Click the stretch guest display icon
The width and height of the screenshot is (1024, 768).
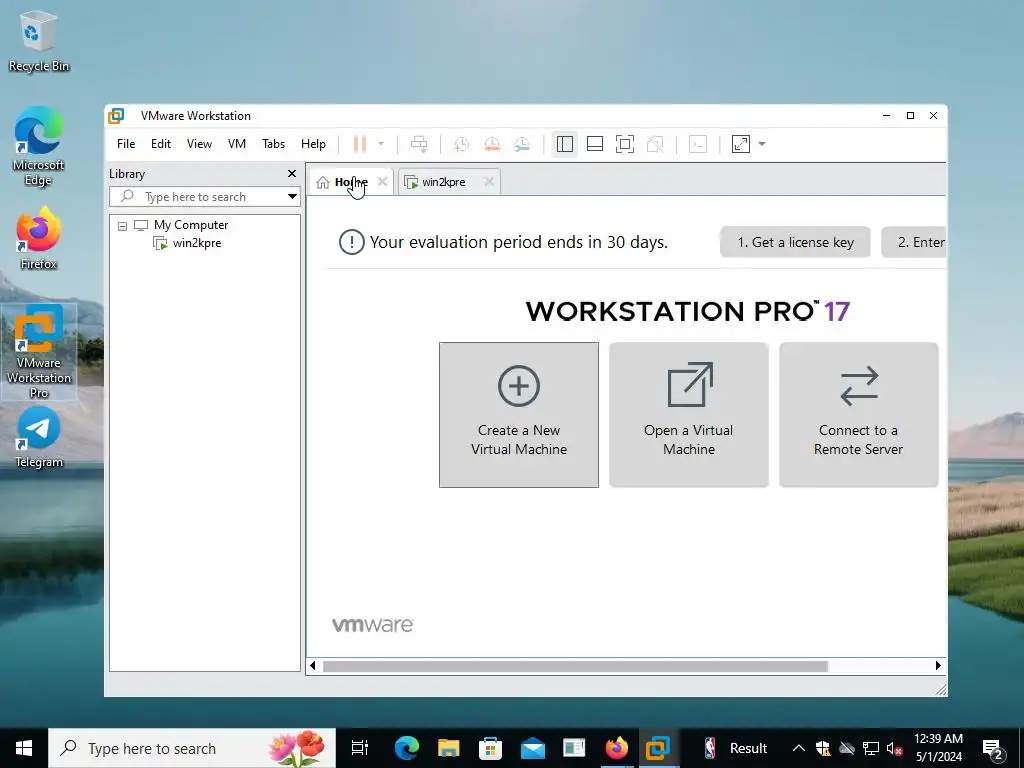point(741,144)
